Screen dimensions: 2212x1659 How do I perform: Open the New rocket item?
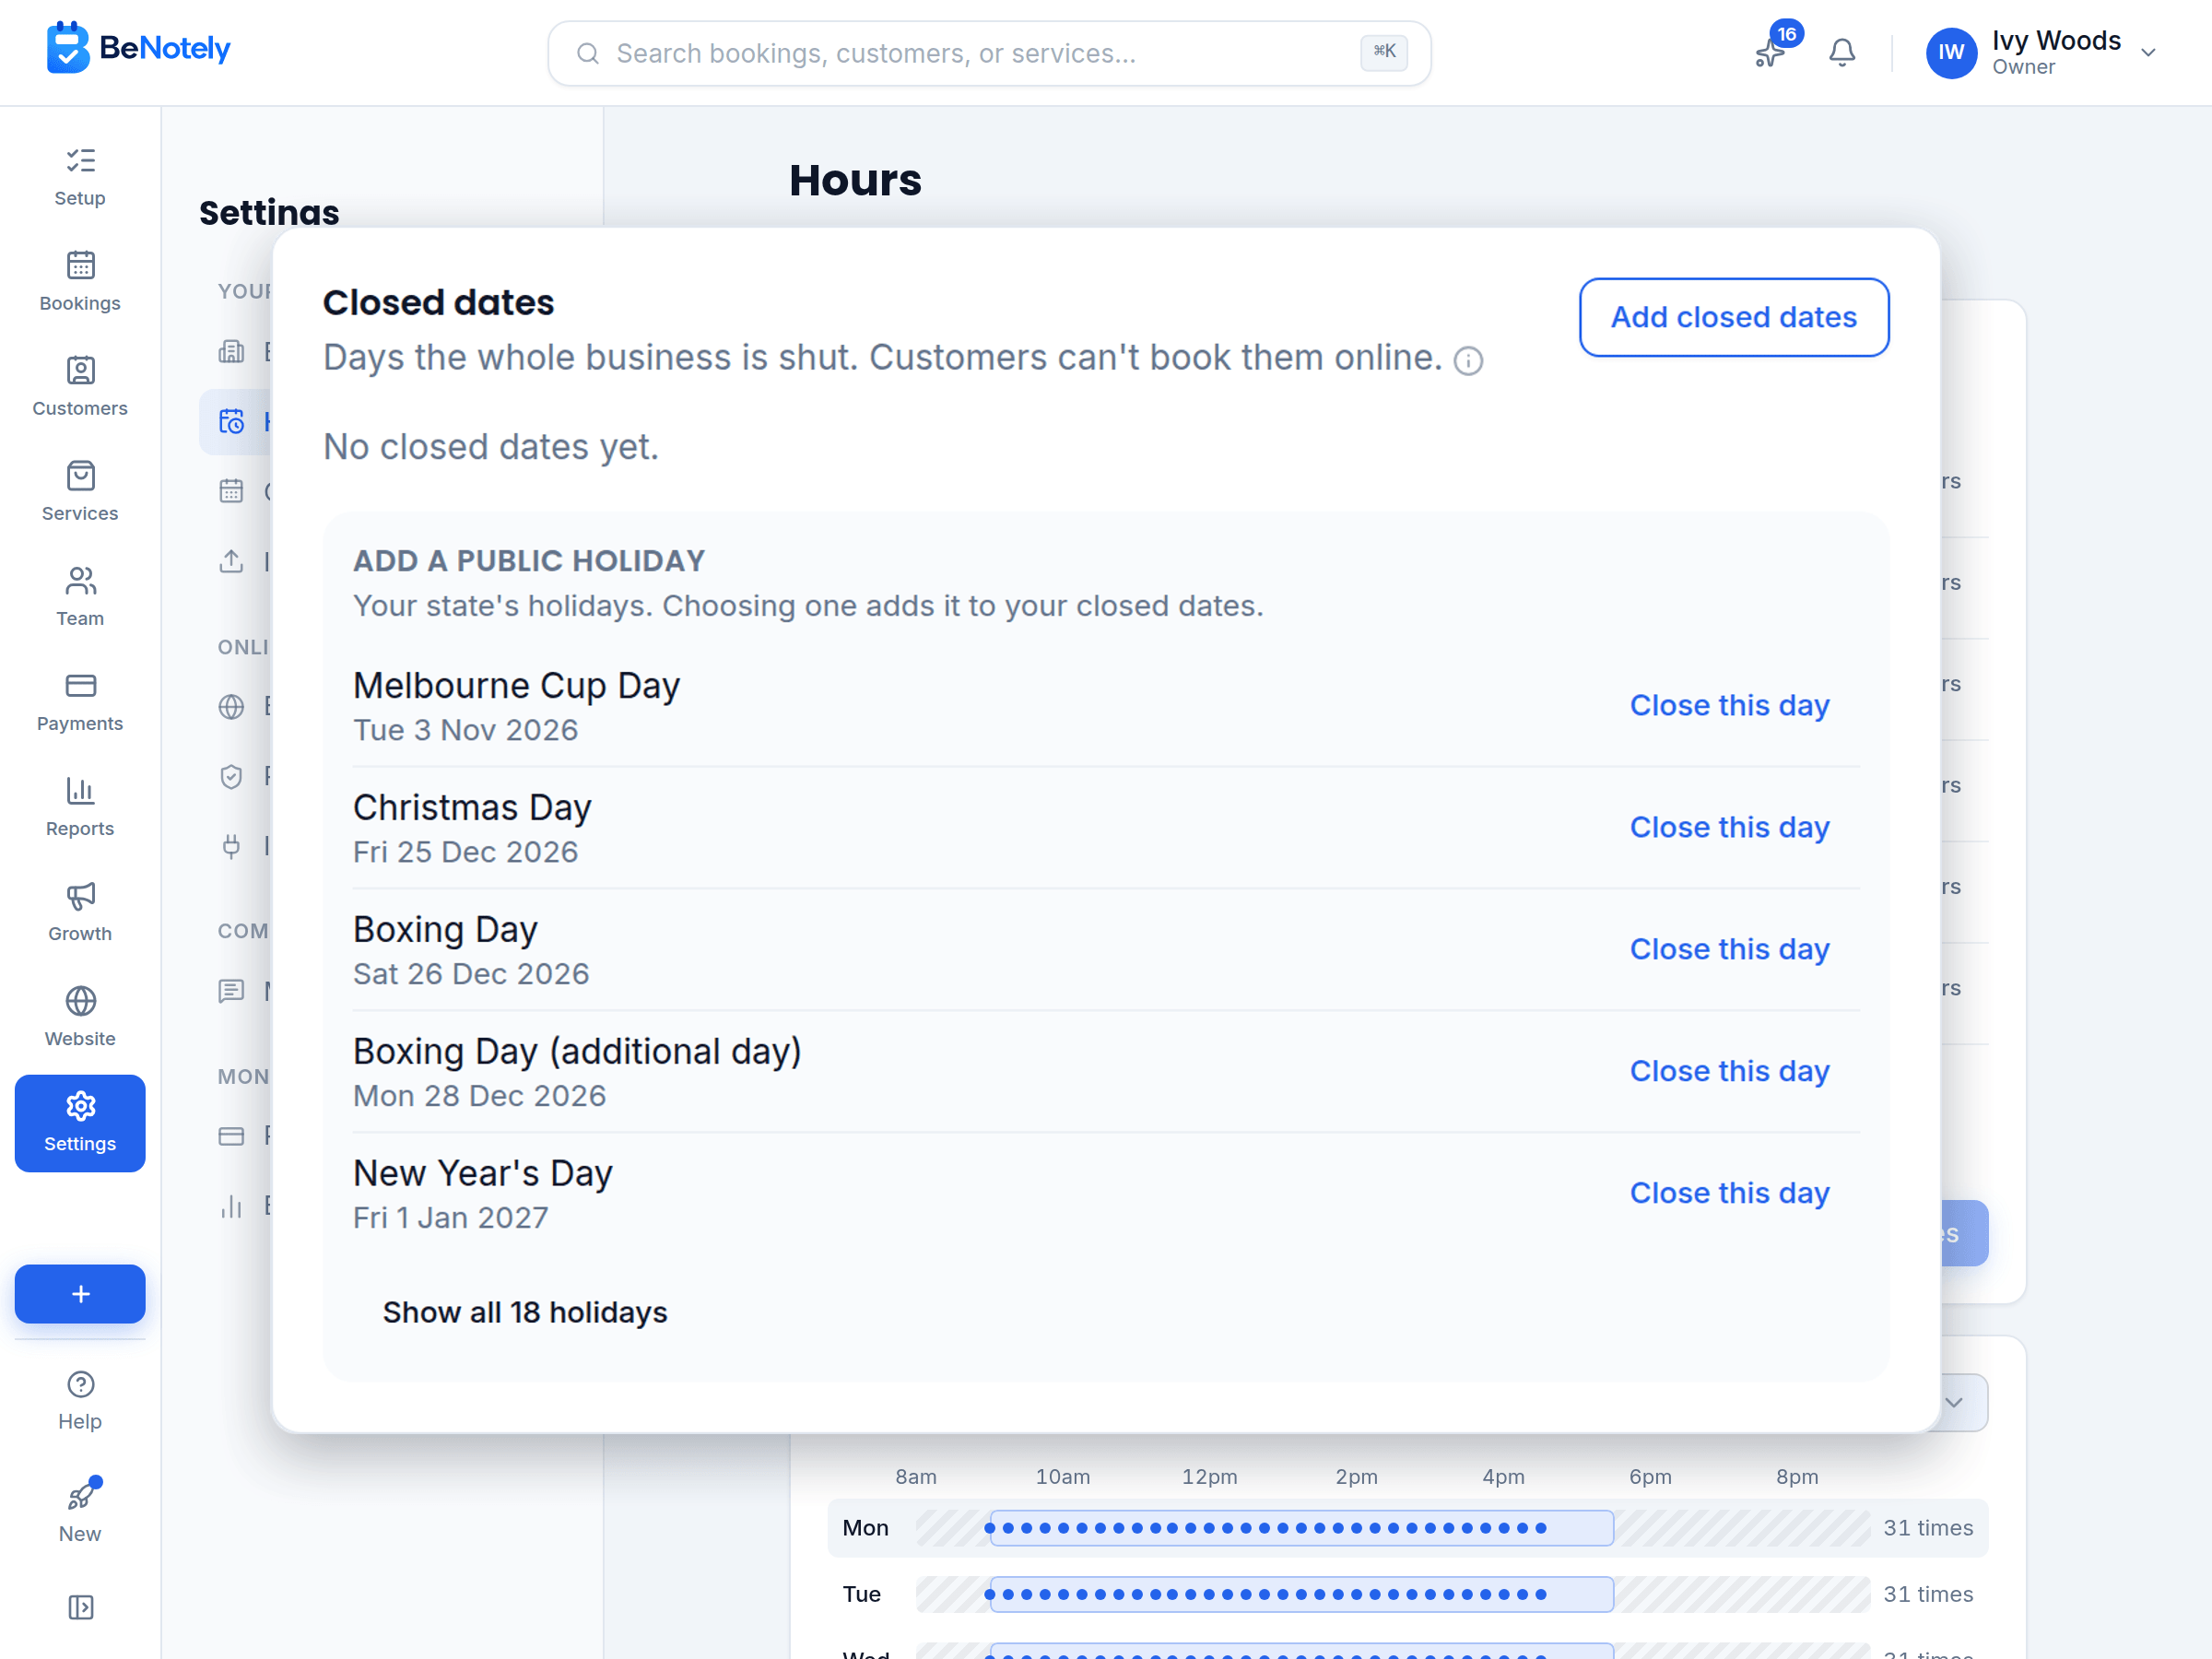click(80, 1511)
